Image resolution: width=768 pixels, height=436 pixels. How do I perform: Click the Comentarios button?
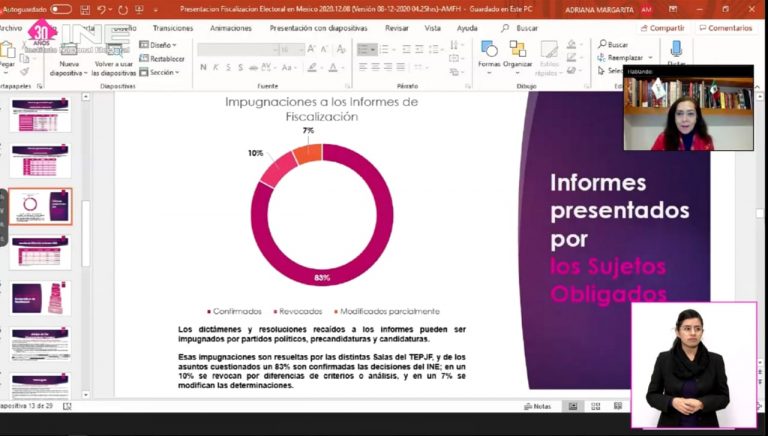click(x=724, y=28)
